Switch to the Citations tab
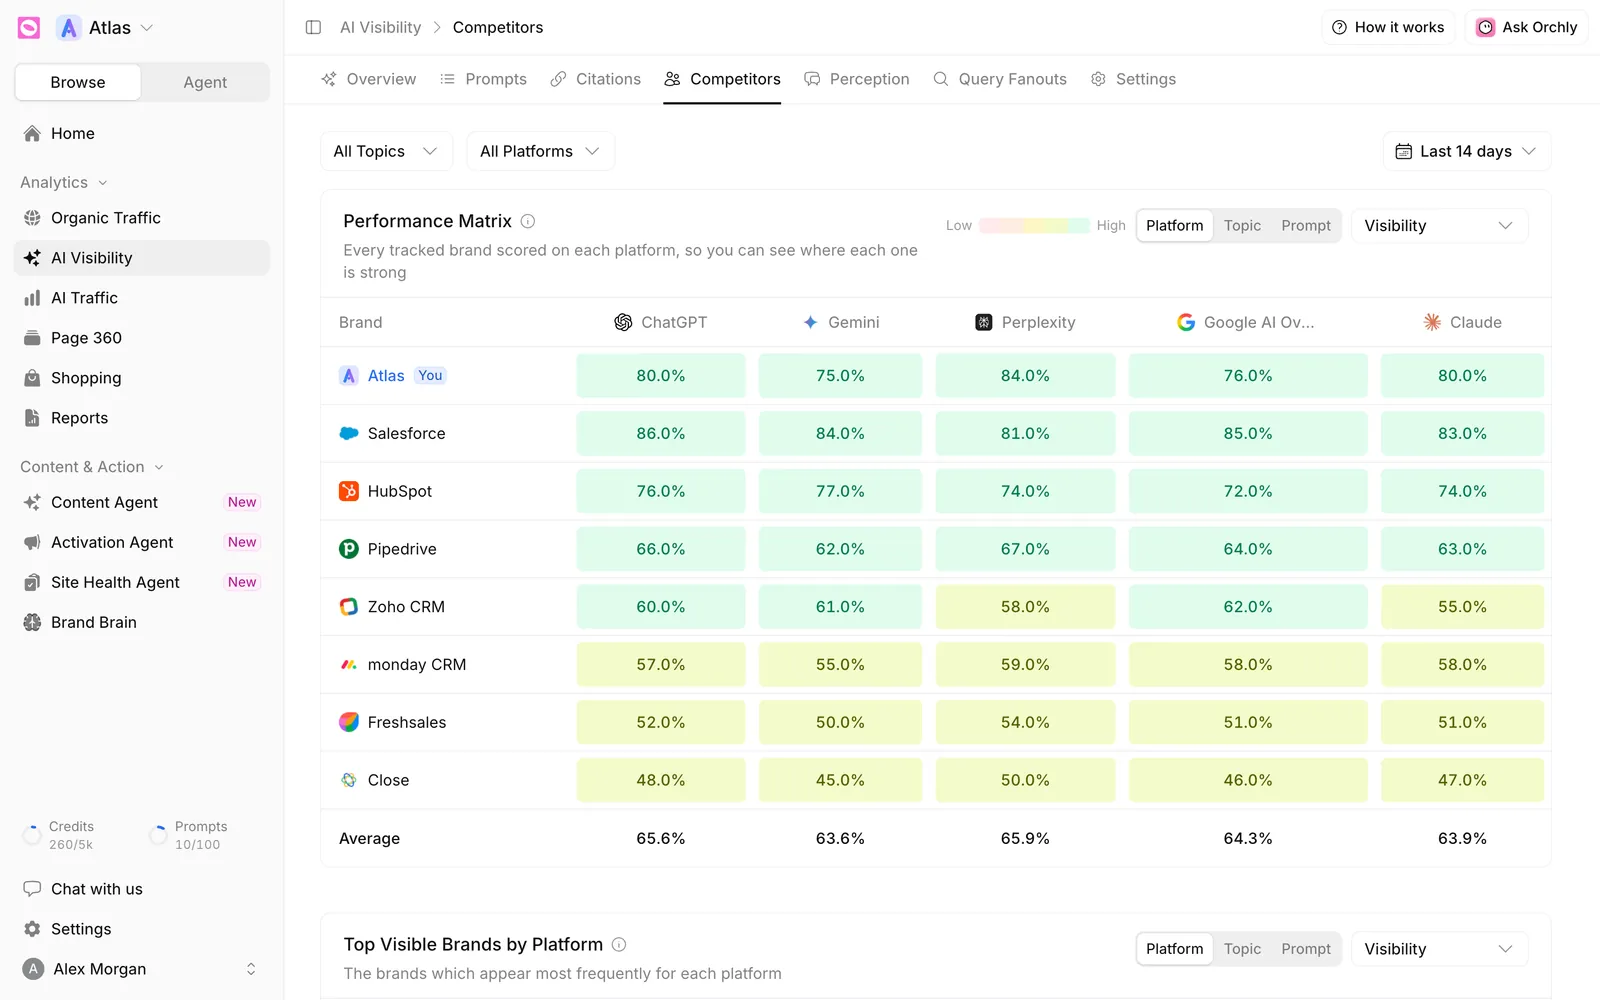Image resolution: width=1600 pixels, height=1000 pixels. (x=596, y=79)
